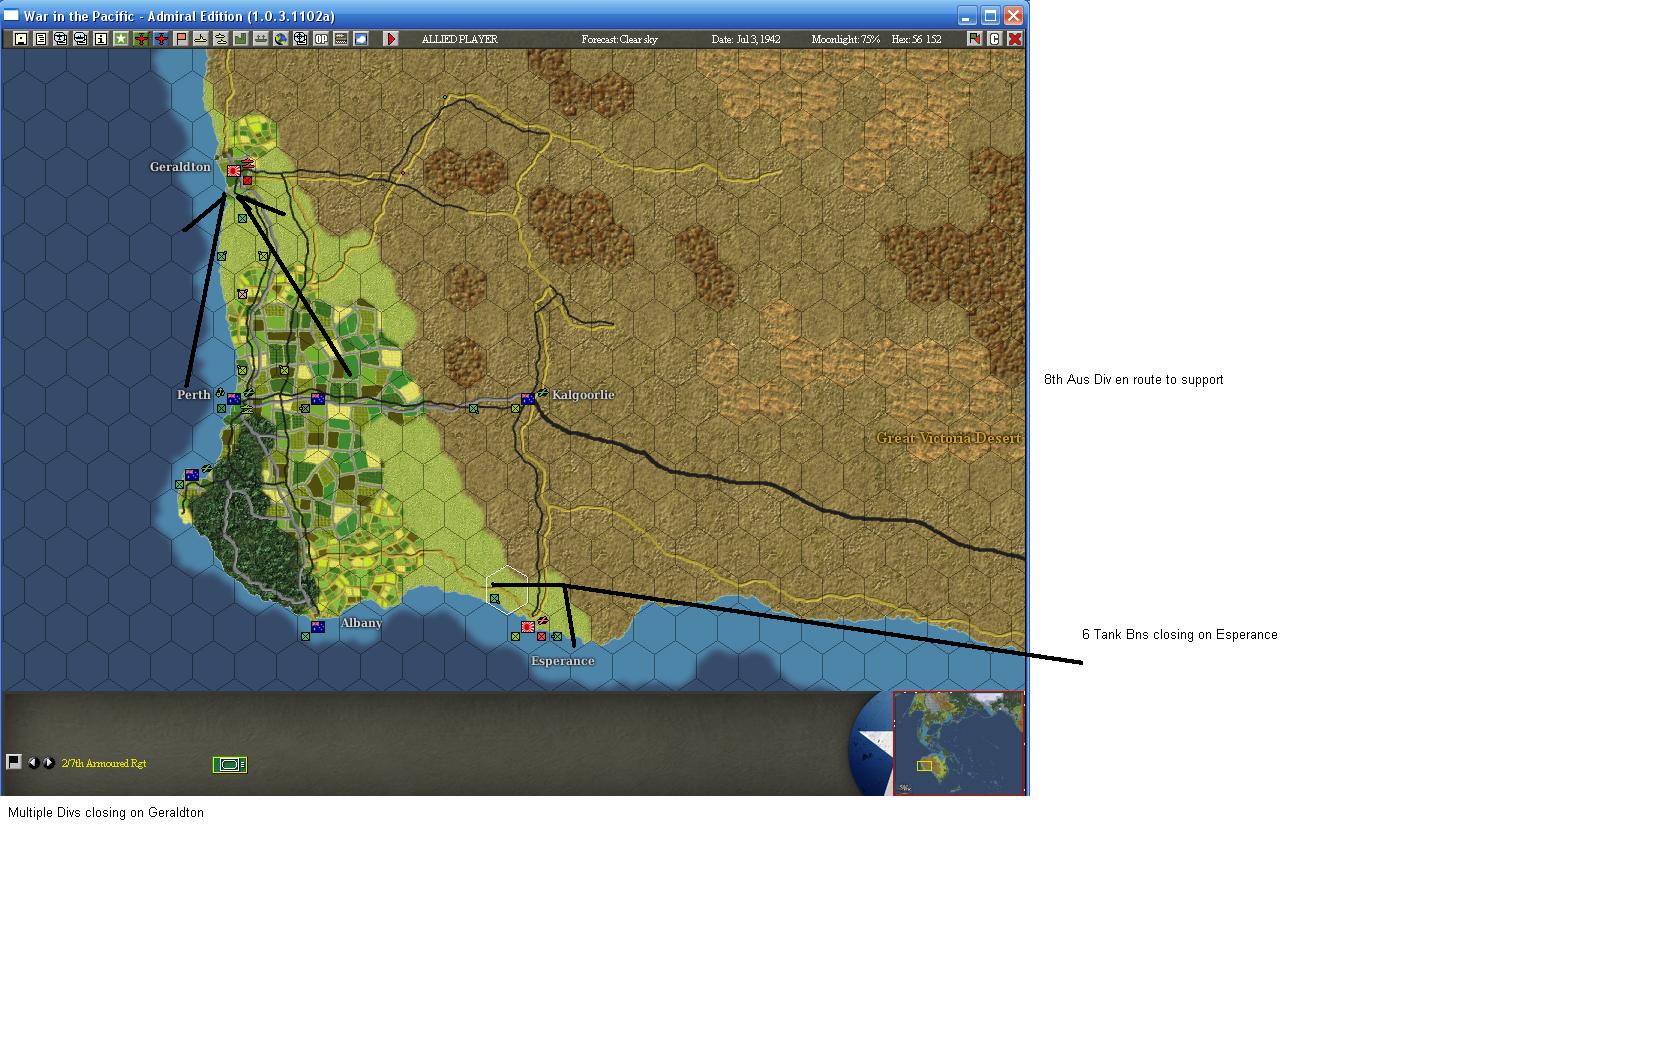Minimize the War in the Pacific window
Screen dimensions: 1680x1050
[x=967, y=15]
